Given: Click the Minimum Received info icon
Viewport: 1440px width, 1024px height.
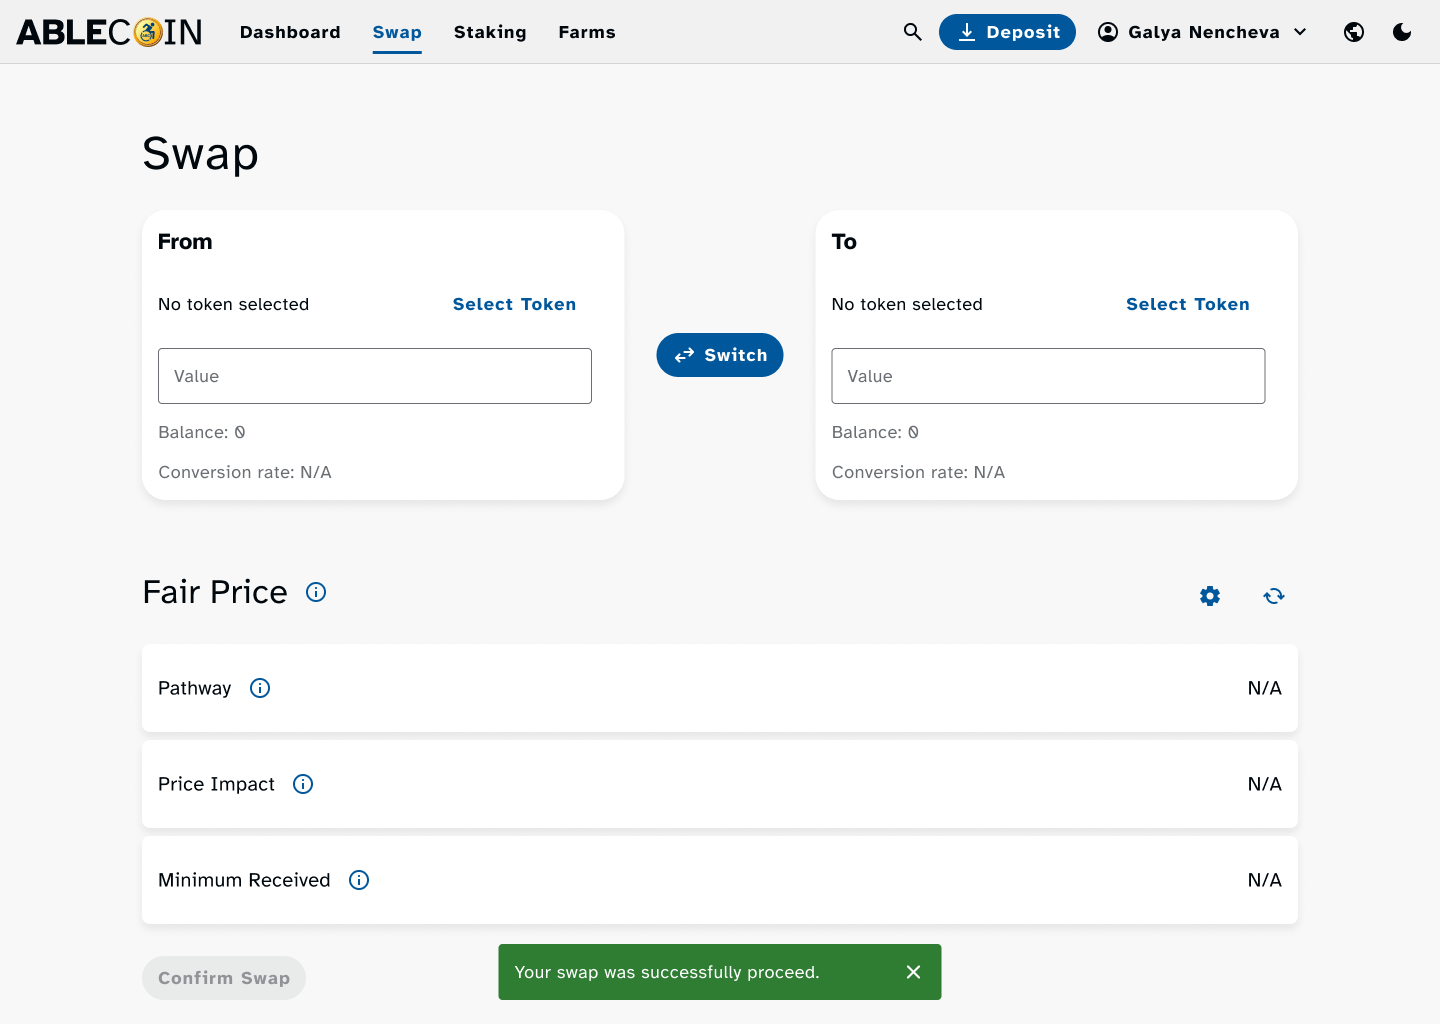Looking at the screenshot, I should (x=359, y=880).
